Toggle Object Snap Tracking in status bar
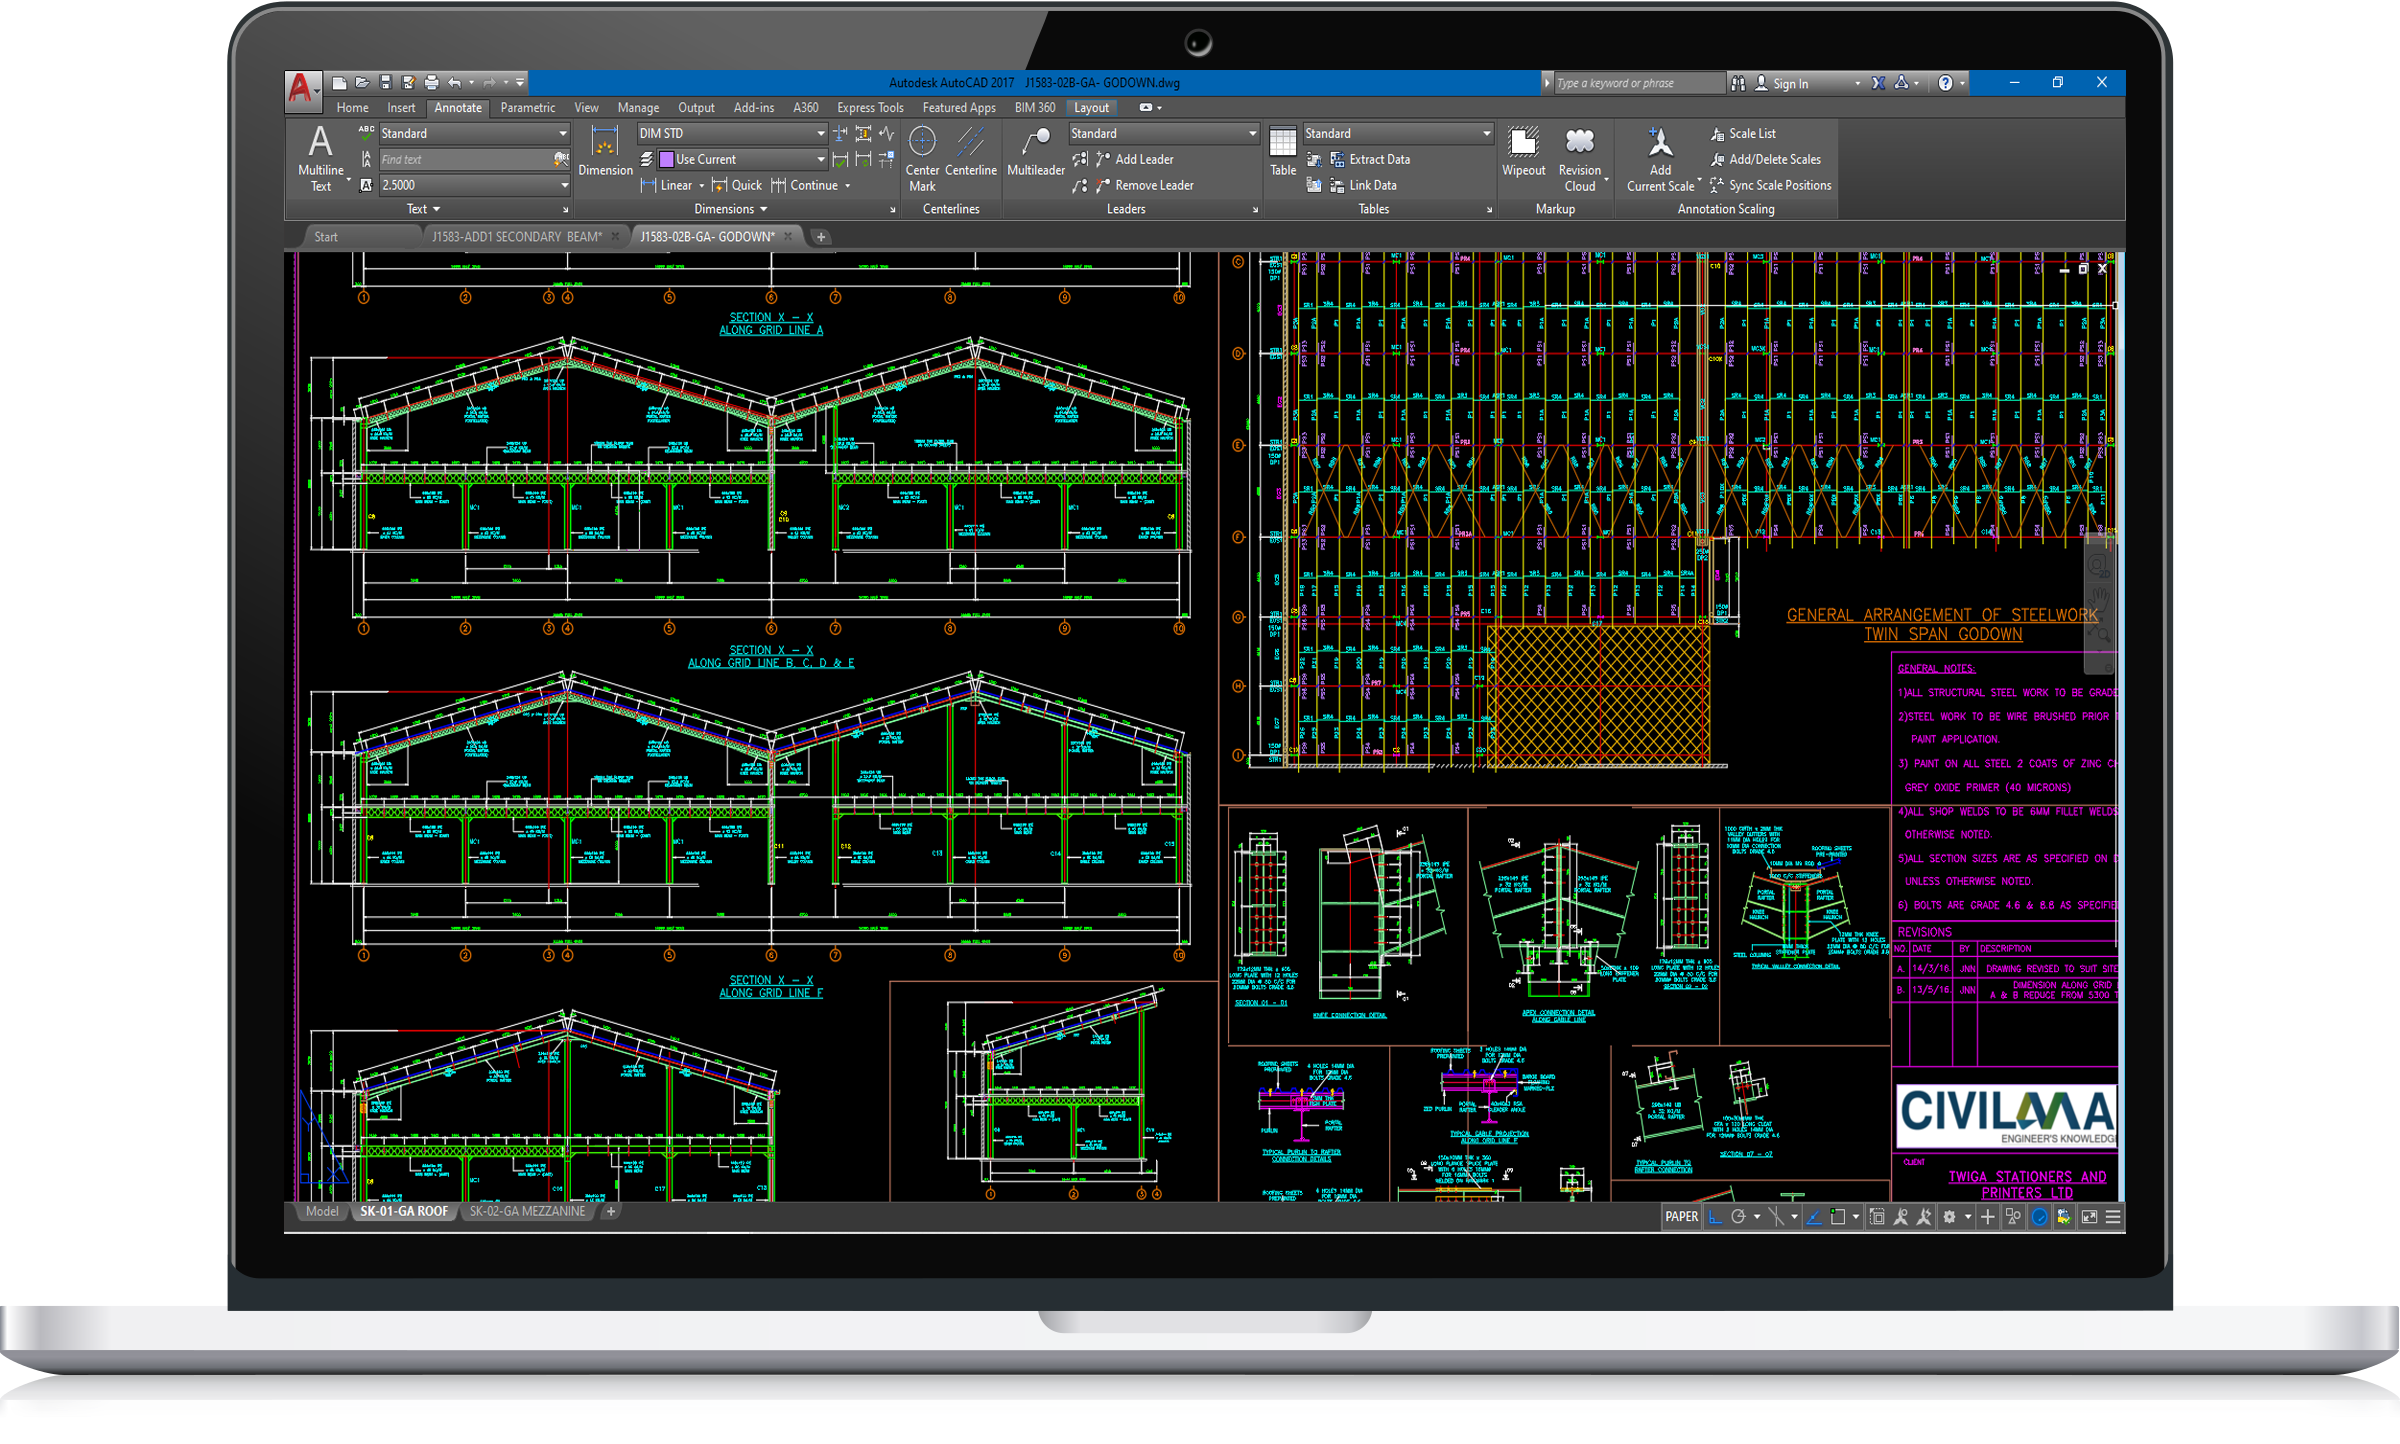This screenshot has height=1444, width=2400. click(x=1814, y=1217)
